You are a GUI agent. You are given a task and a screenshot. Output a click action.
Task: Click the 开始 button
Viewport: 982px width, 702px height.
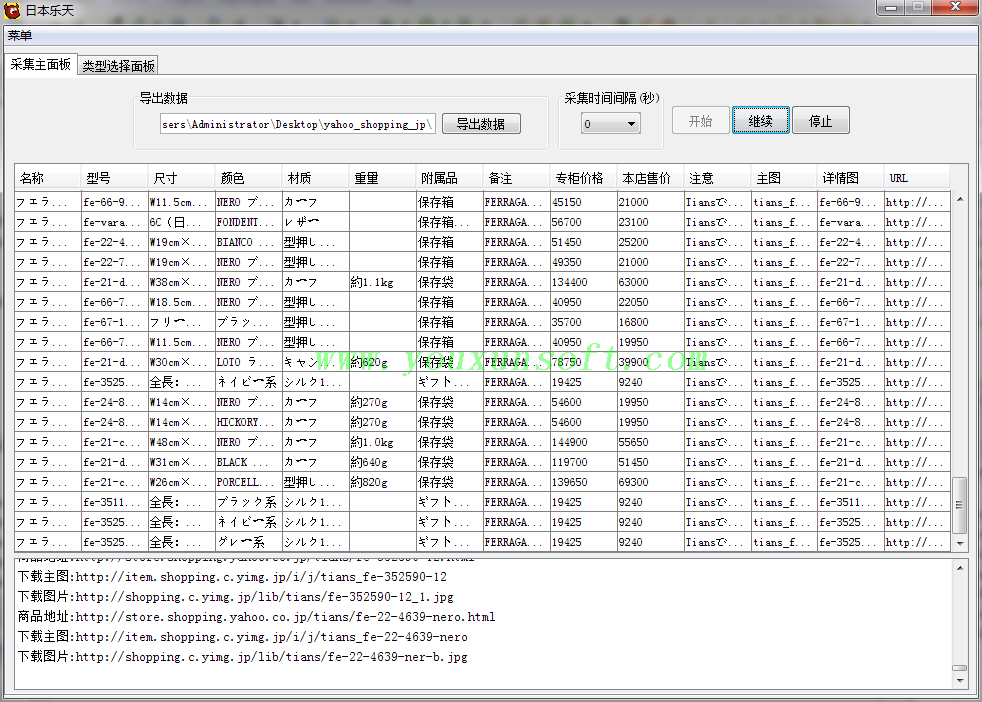tap(701, 121)
